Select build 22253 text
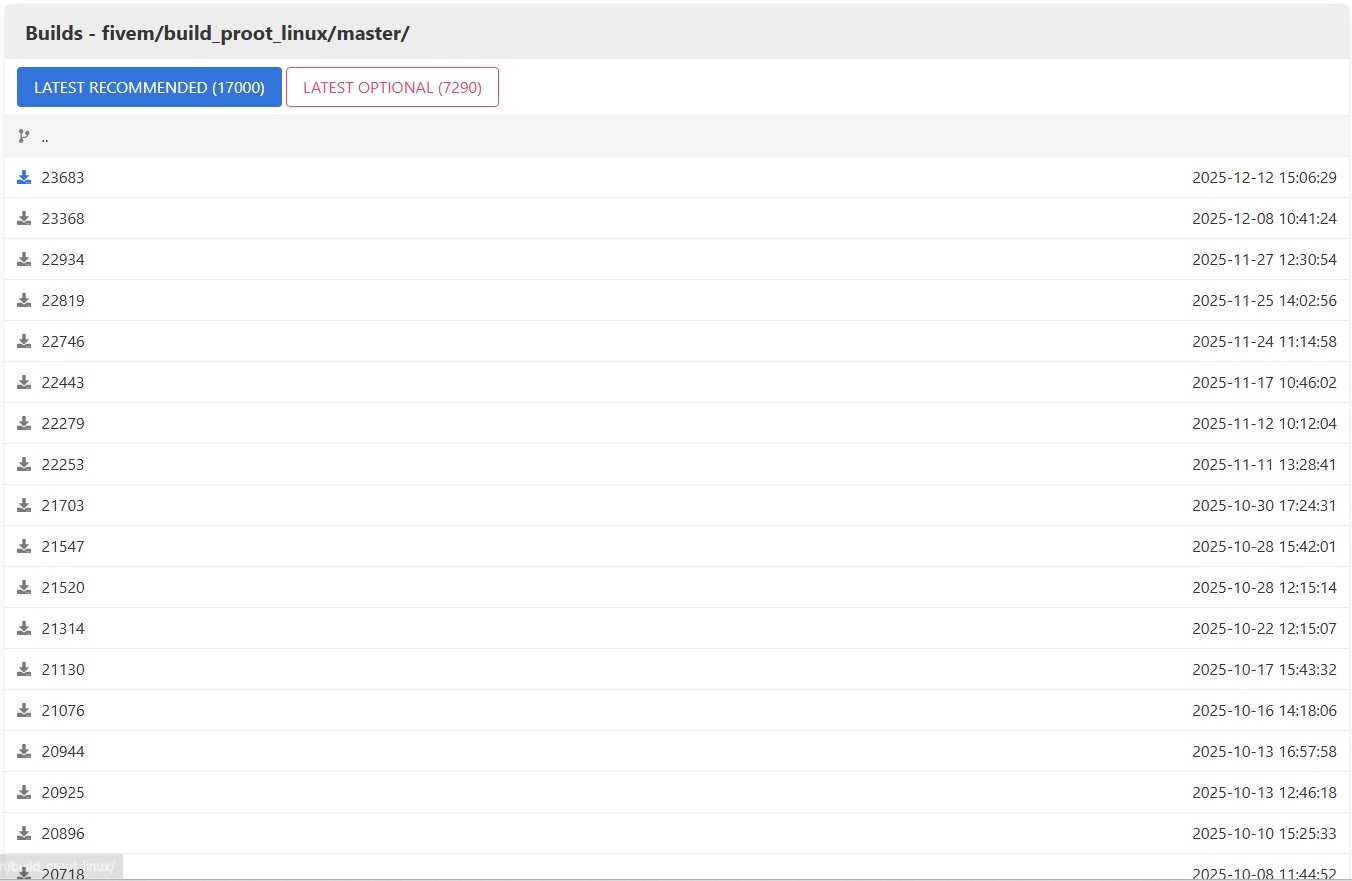Viewport: 1352px width, 881px height. [x=63, y=465]
